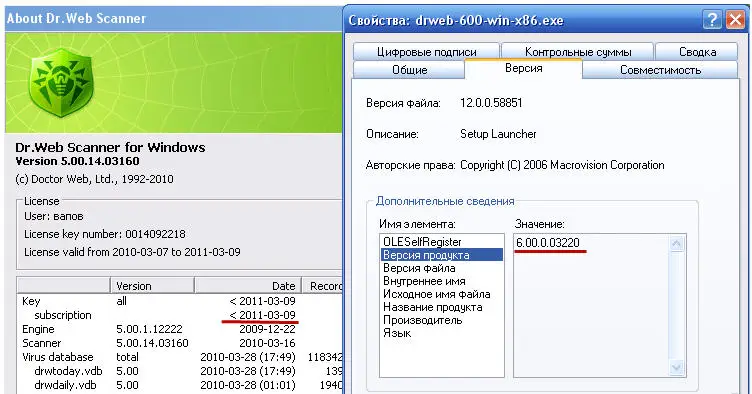Viewport: 752px width, 394px height.
Task: Close the drweb-600-win-x86.exe properties dialog
Action: click(x=735, y=20)
